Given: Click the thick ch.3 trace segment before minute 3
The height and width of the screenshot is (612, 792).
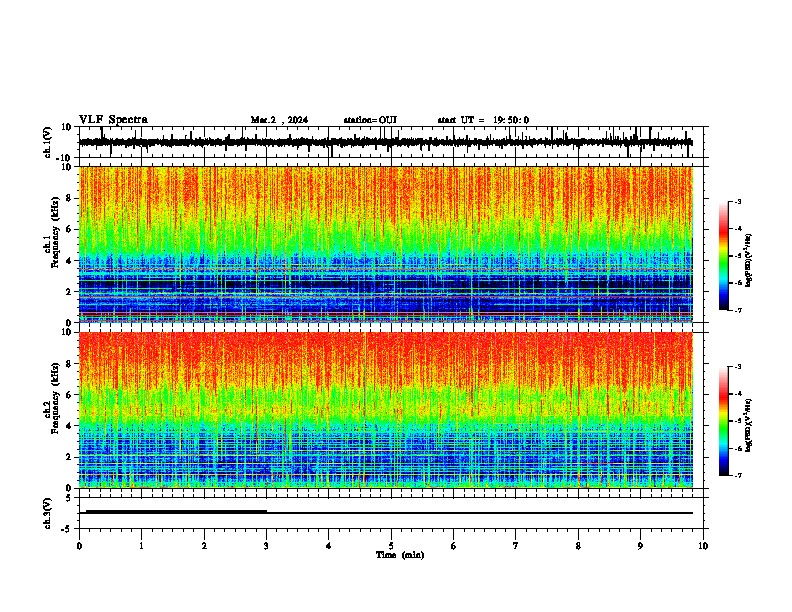Looking at the screenshot, I should pos(176,512).
